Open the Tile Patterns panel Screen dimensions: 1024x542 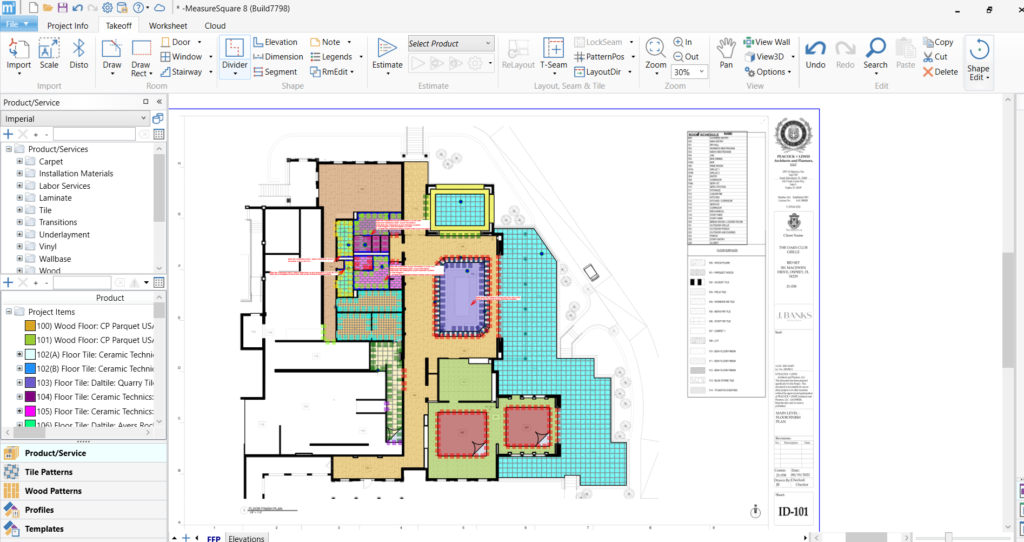point(84,471)
